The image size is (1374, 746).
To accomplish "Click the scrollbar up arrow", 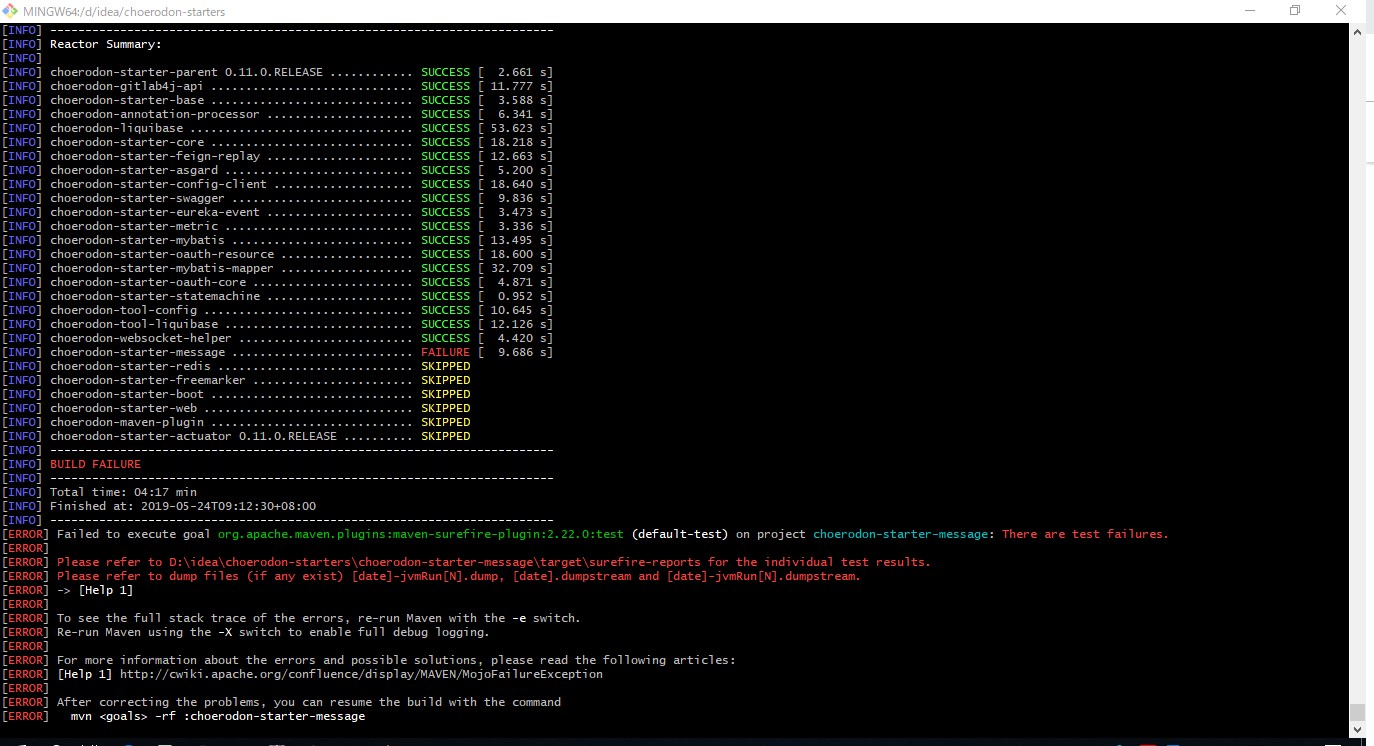I will pos(1357,33).
